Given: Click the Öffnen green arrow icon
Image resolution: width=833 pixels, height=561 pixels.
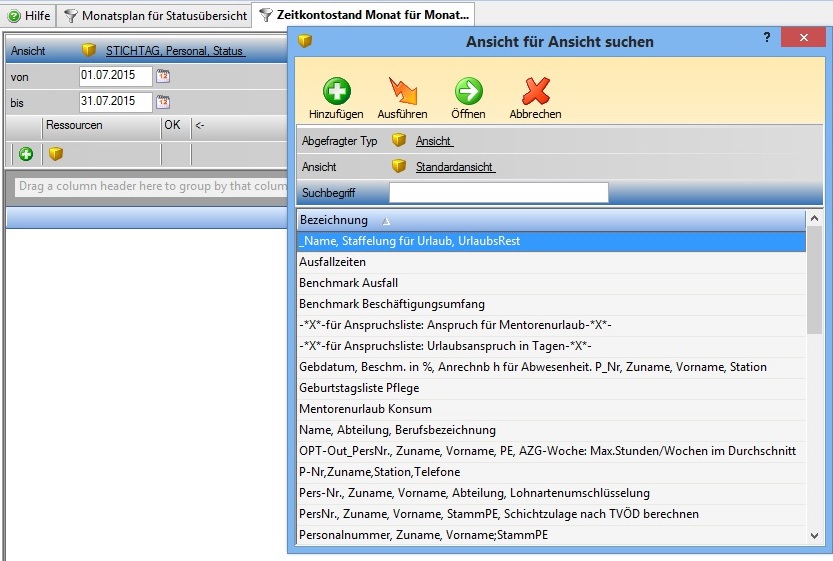Looking at the screenshot, I should coord(468,91).
